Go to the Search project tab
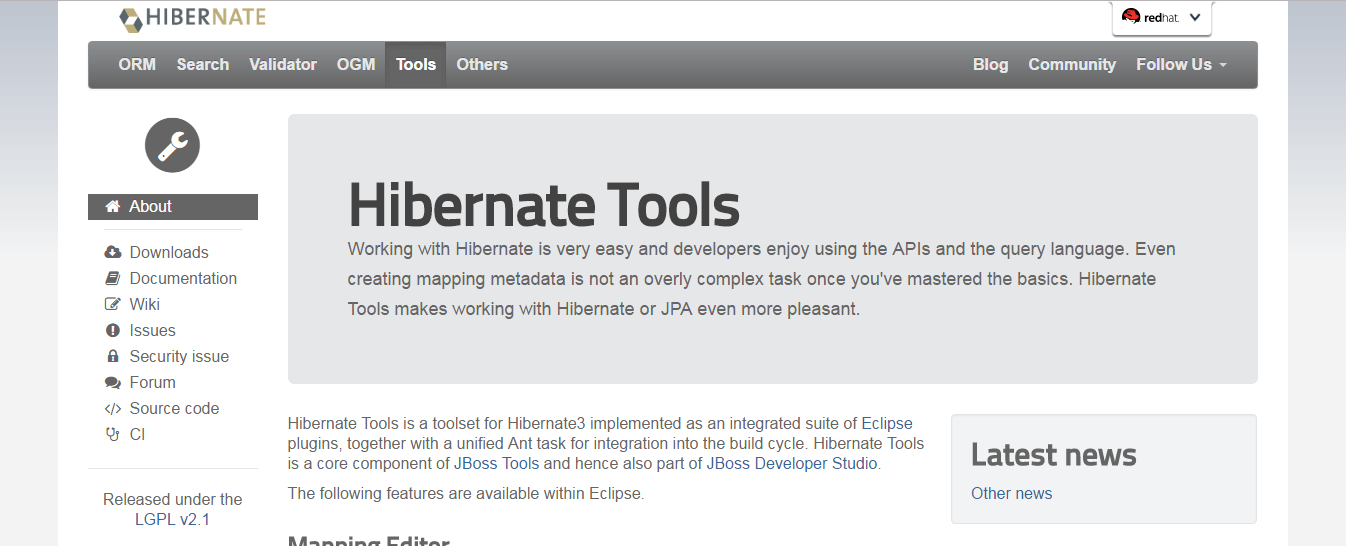The image size is (1346, 546). (x=203, y=64)
